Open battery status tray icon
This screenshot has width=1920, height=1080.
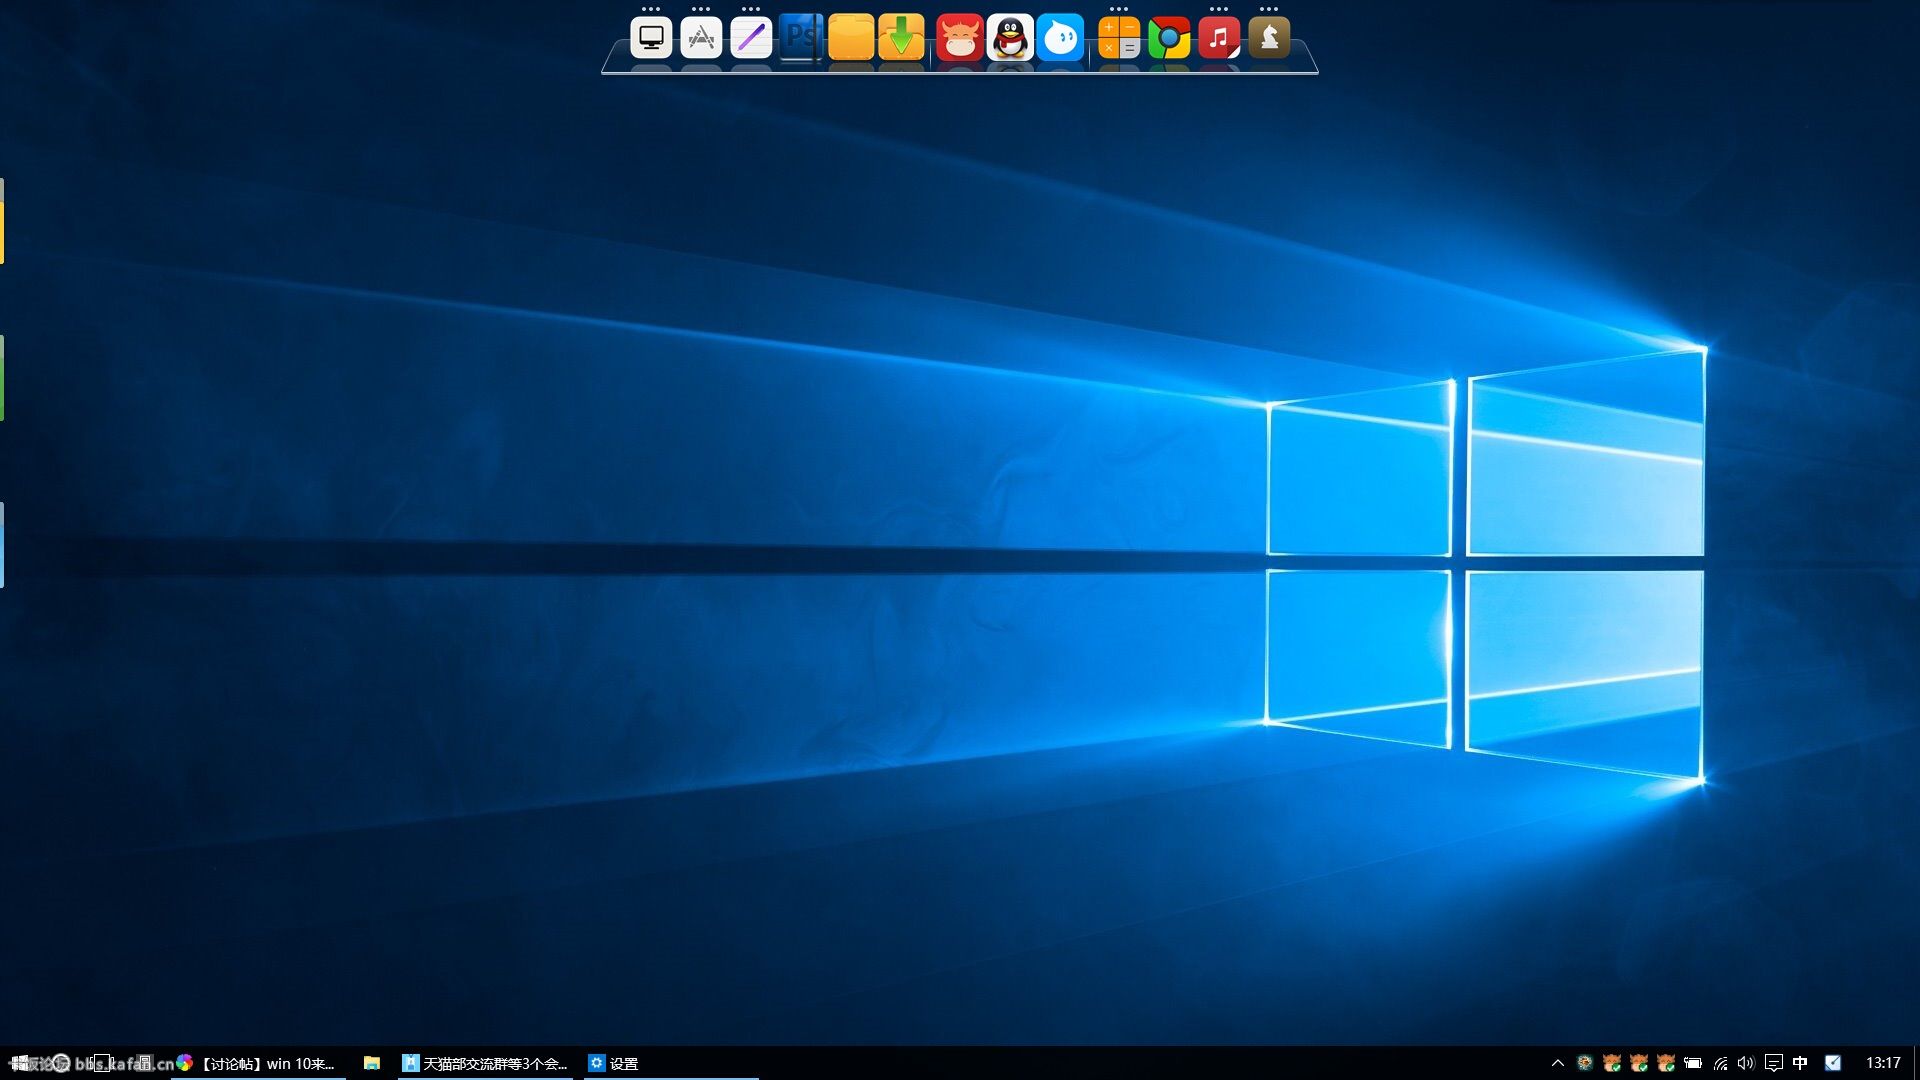(x=1693, y=1063)
